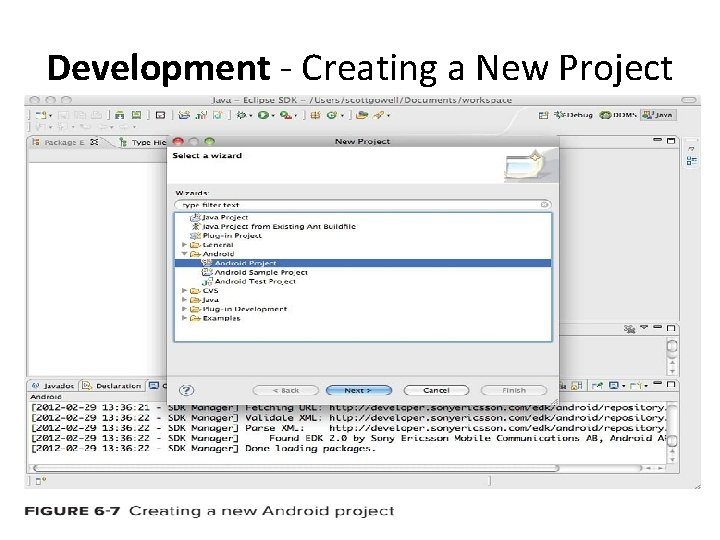
Task: Click the help question mark in New Project dialog
Action: pos(186,390)
